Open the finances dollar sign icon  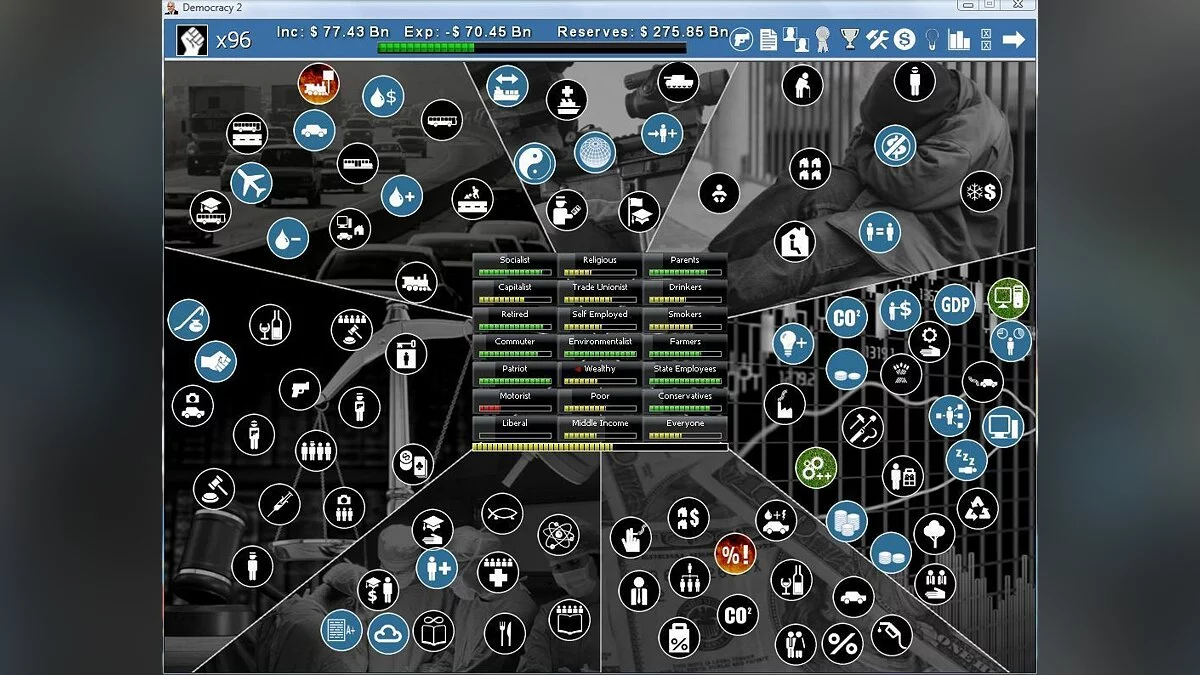[x=905, y=40]
